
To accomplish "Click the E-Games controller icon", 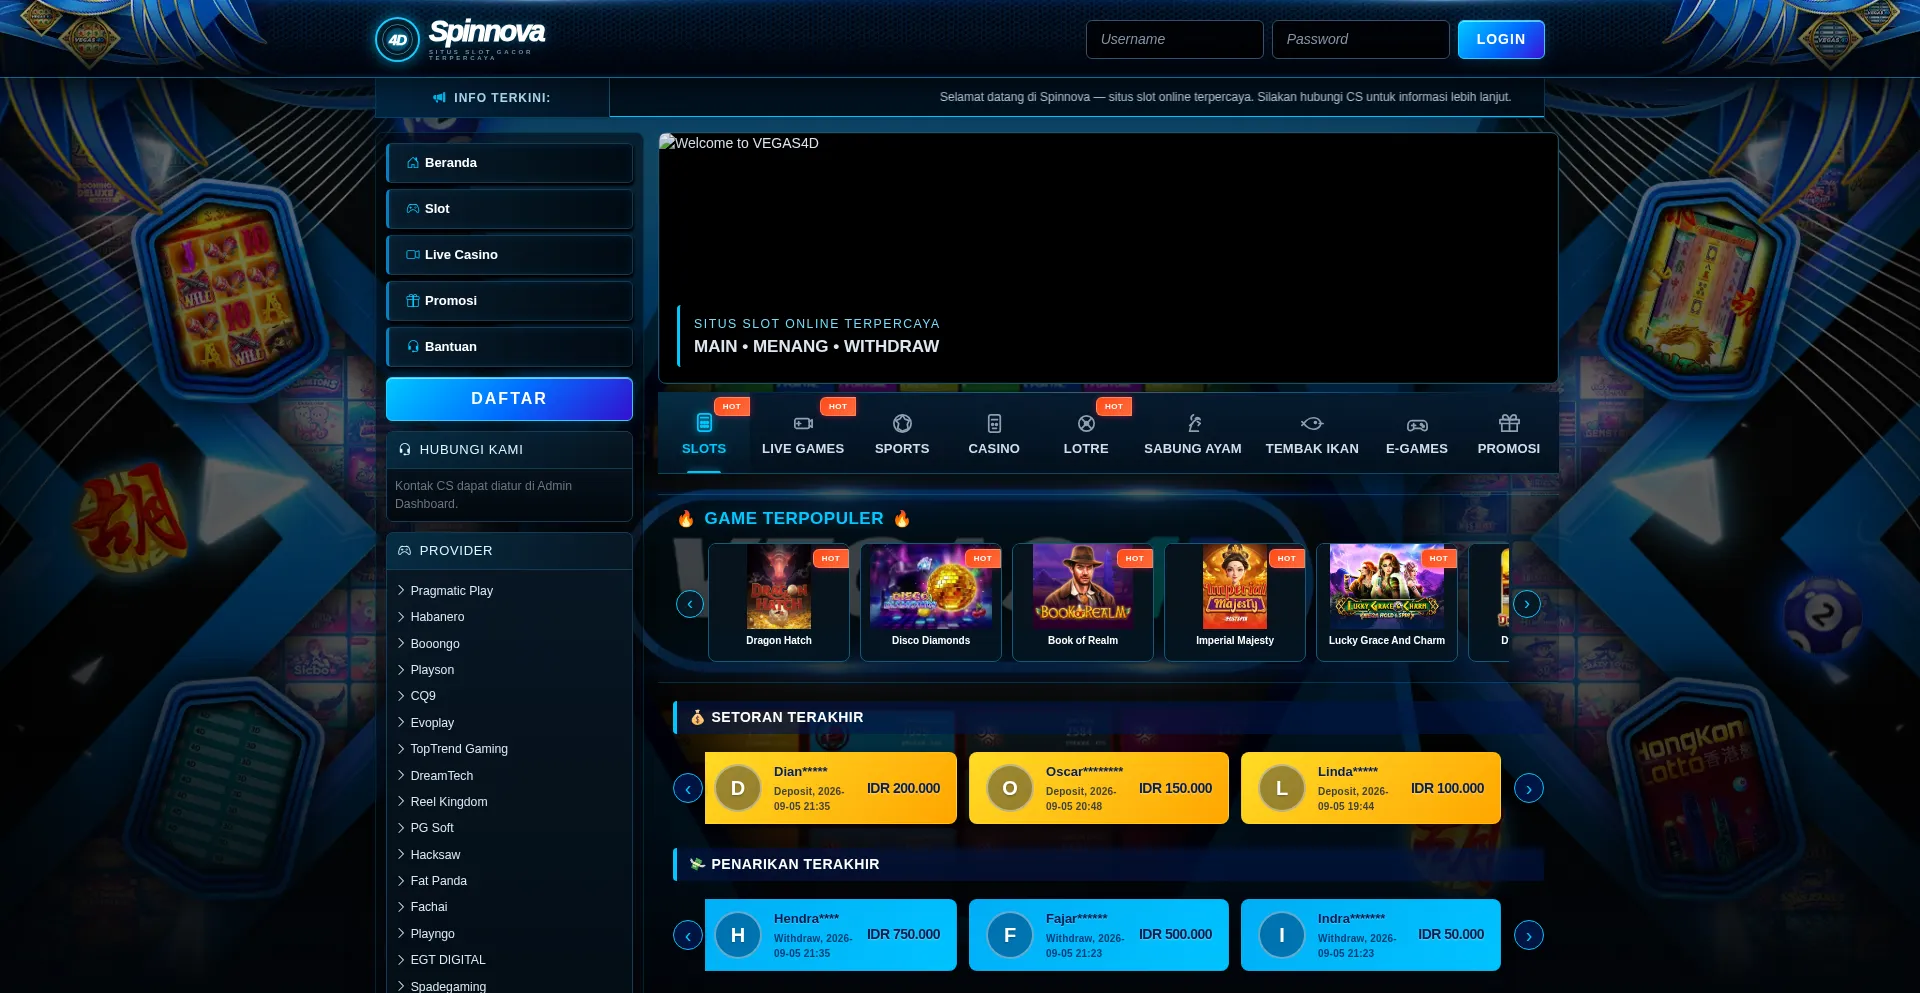I will [x=1417, y=424].
